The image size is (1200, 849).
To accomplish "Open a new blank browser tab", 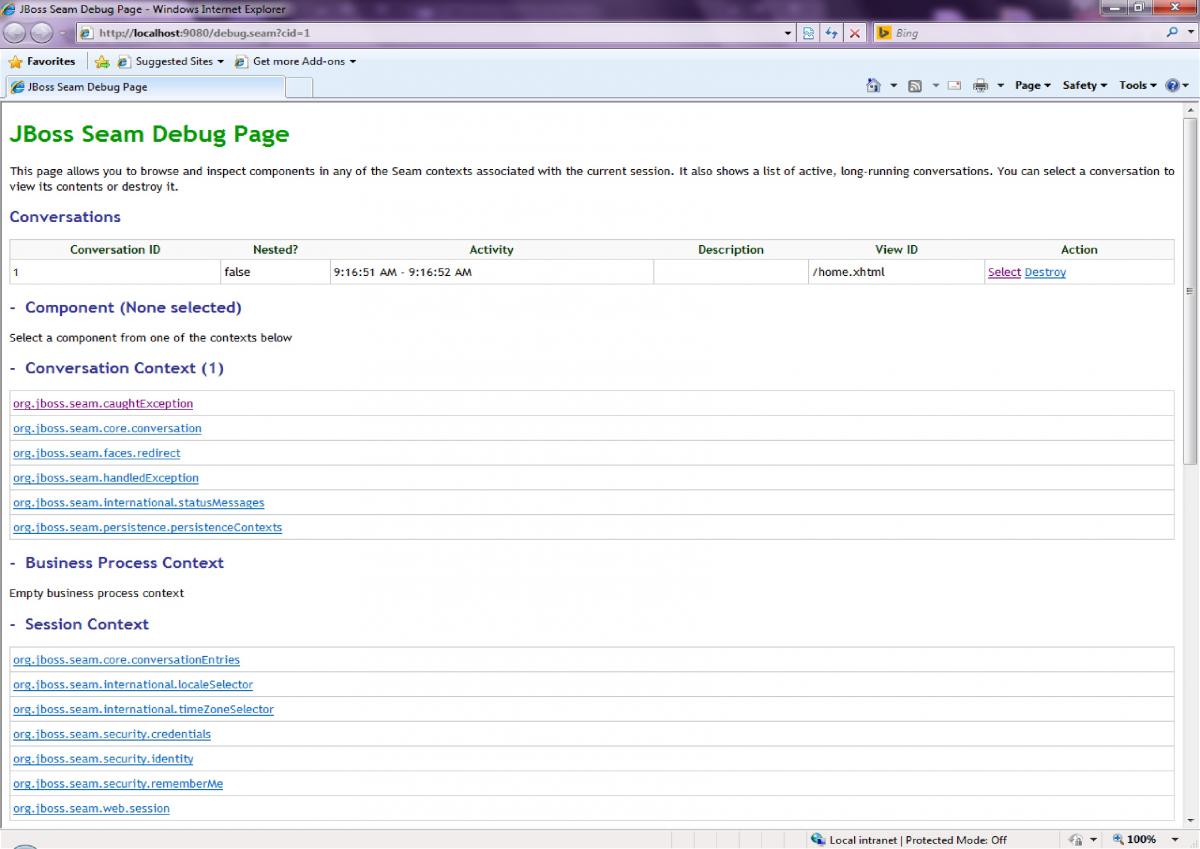I will point(299,88).
